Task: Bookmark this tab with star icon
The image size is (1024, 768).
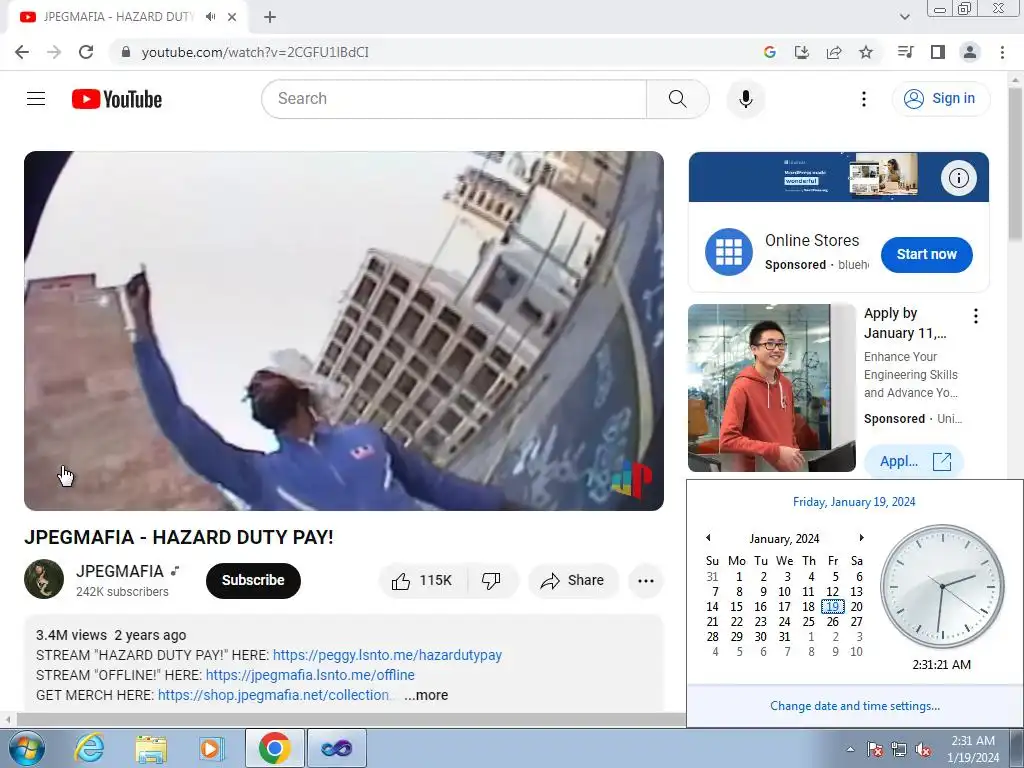Action: coord(866,52)
